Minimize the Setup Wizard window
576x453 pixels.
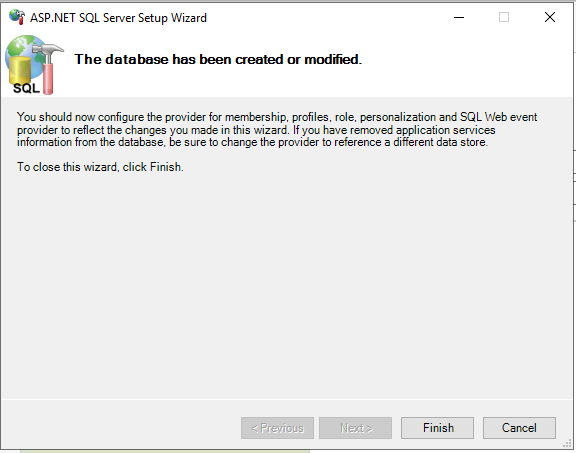[x=459, y=17]
